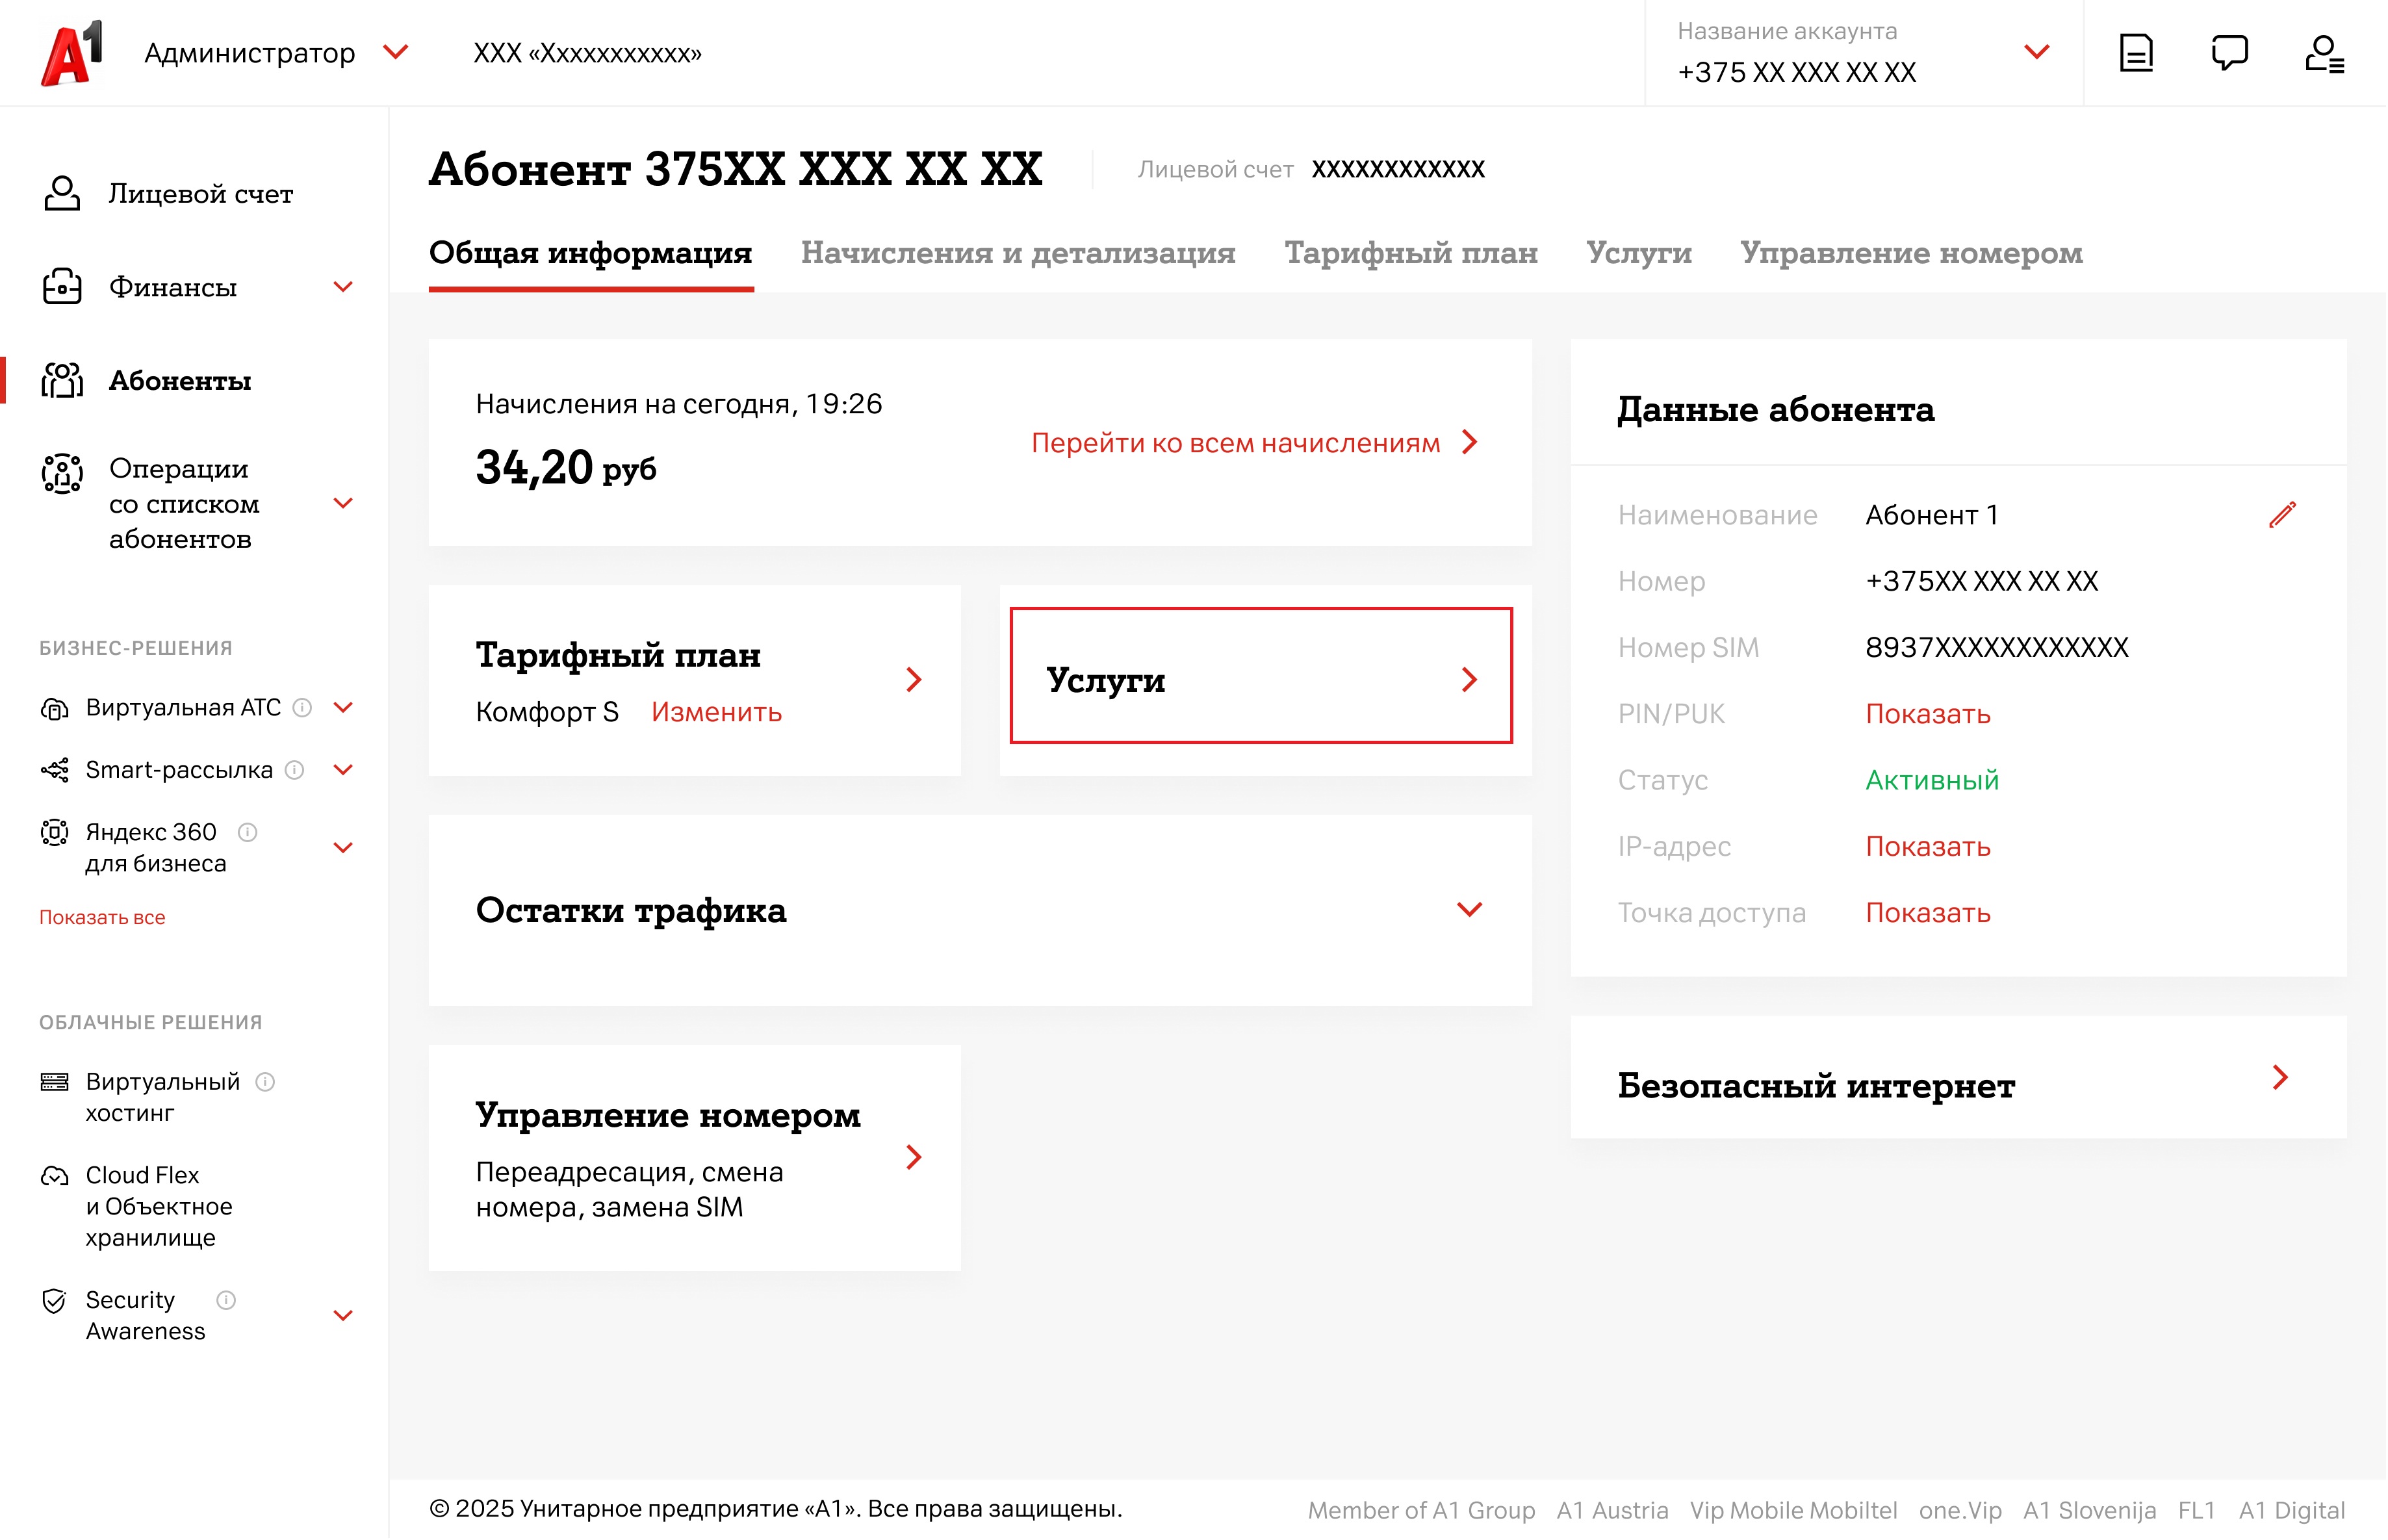Image resolution: width=2388 pixels, height=1540 pixels.
Task: Open the chat messages icon
Action: (2230, 53)
